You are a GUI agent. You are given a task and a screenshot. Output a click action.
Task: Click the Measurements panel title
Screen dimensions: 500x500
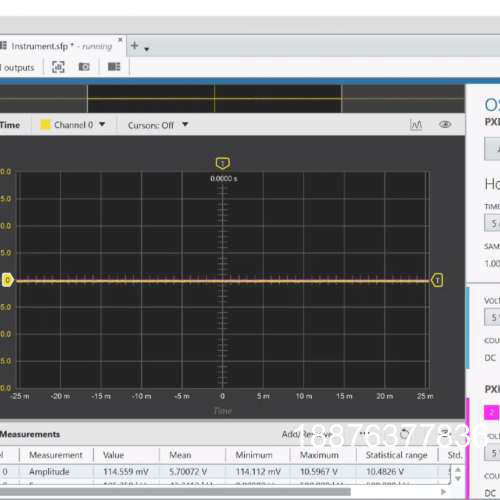pos(30,434)
